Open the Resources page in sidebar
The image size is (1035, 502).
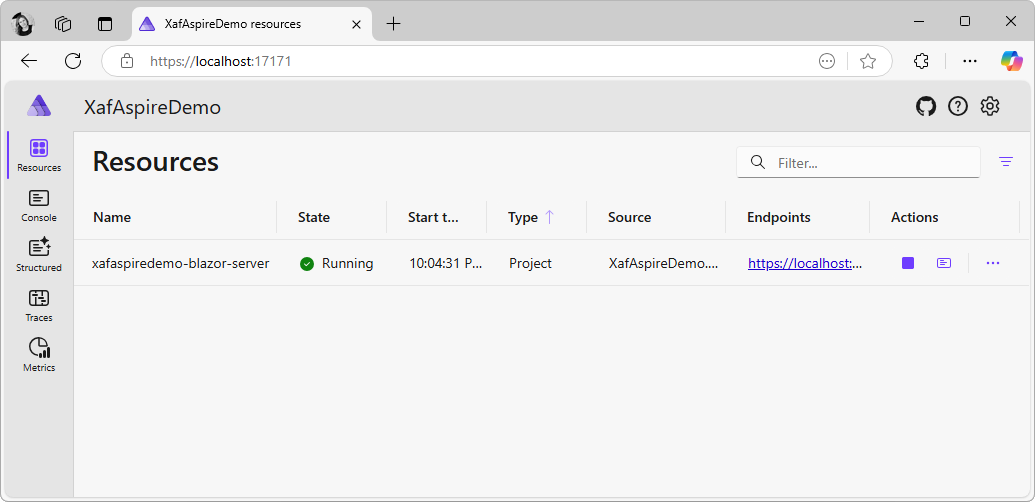click(x=39, y=155)
